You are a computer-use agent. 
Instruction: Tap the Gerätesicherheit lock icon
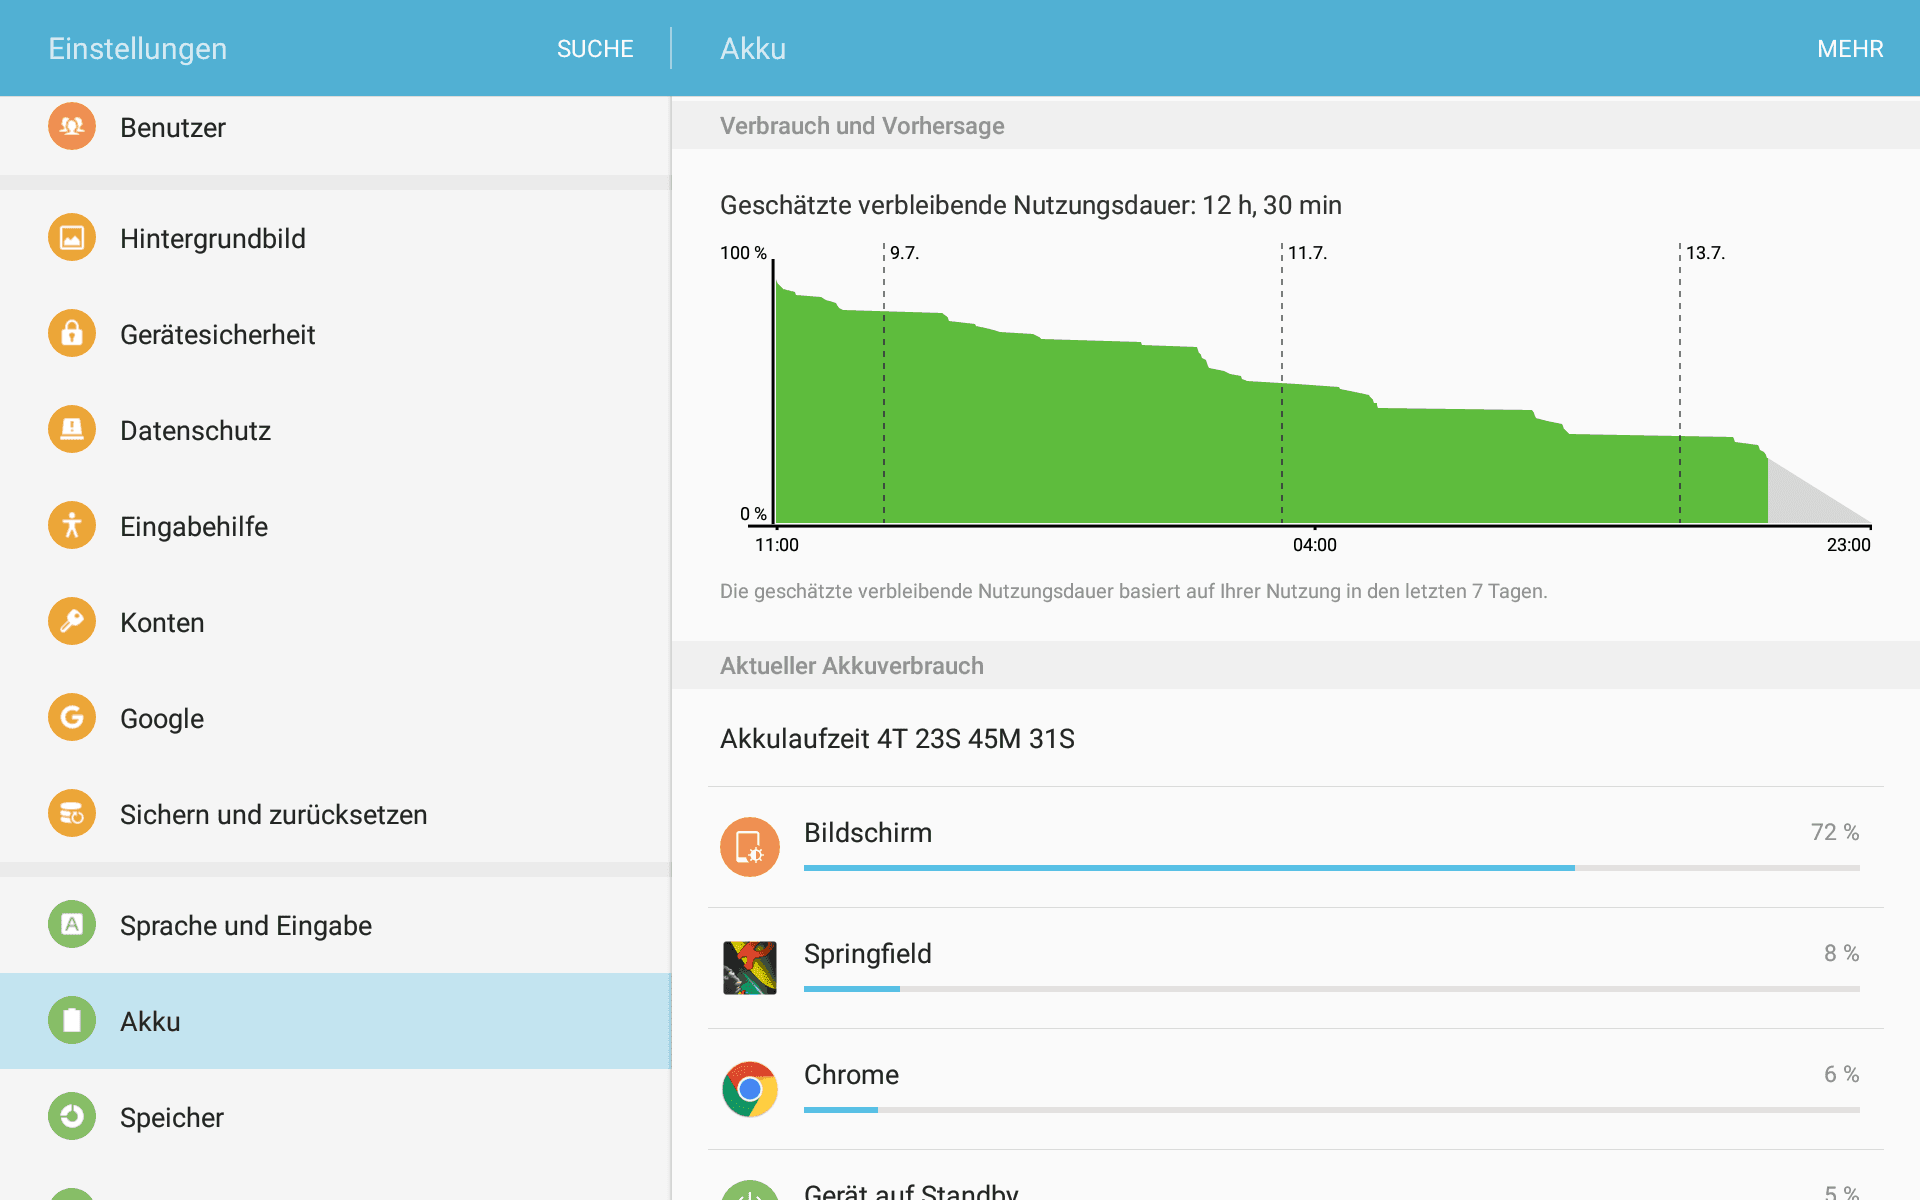[72, 334]
